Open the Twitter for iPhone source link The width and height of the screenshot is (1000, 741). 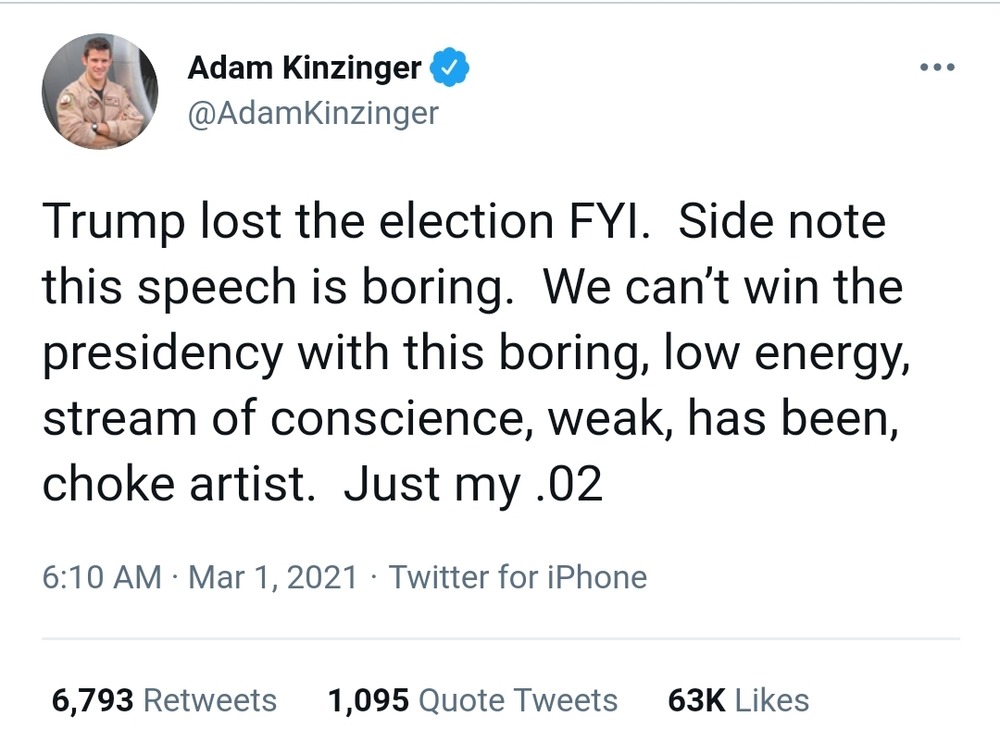pos(517,577)
